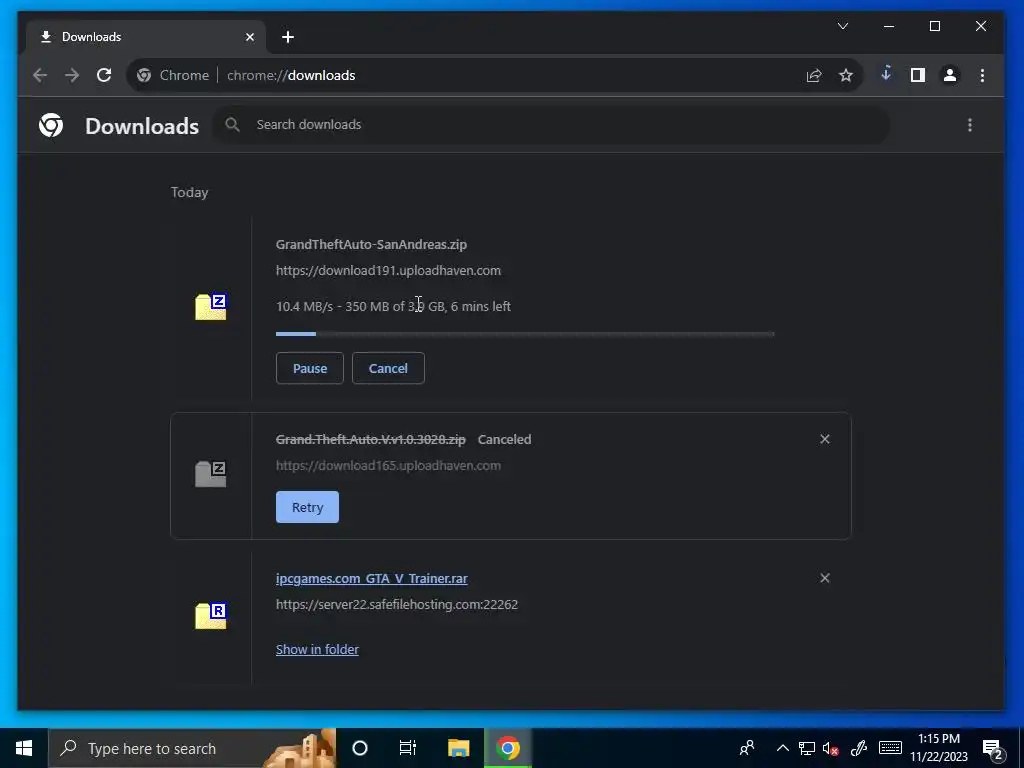Open the Windows Start menu
The image size is (1024, 768).
pos(24,748)
